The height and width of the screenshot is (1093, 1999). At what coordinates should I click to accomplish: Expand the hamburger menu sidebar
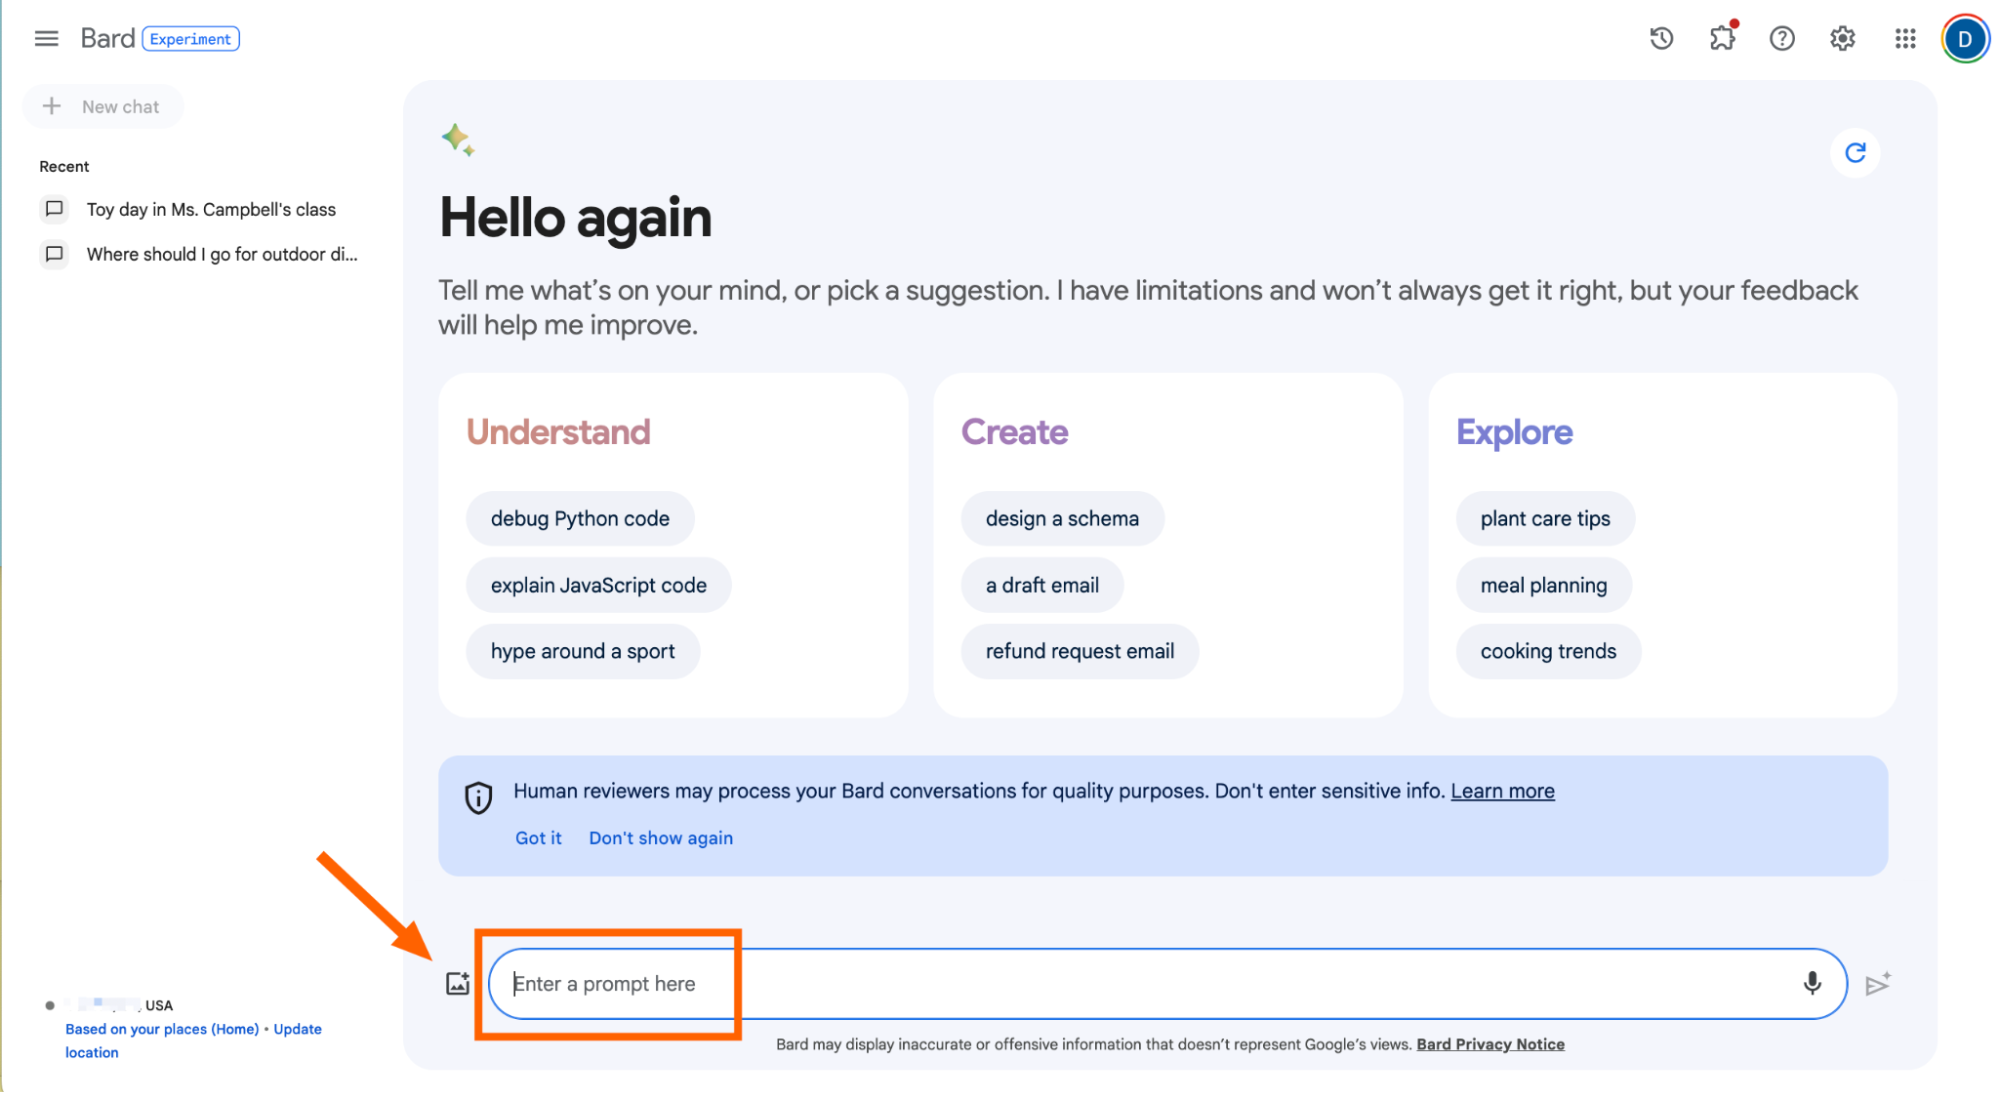pyautogui.click(x=46, y=36)
